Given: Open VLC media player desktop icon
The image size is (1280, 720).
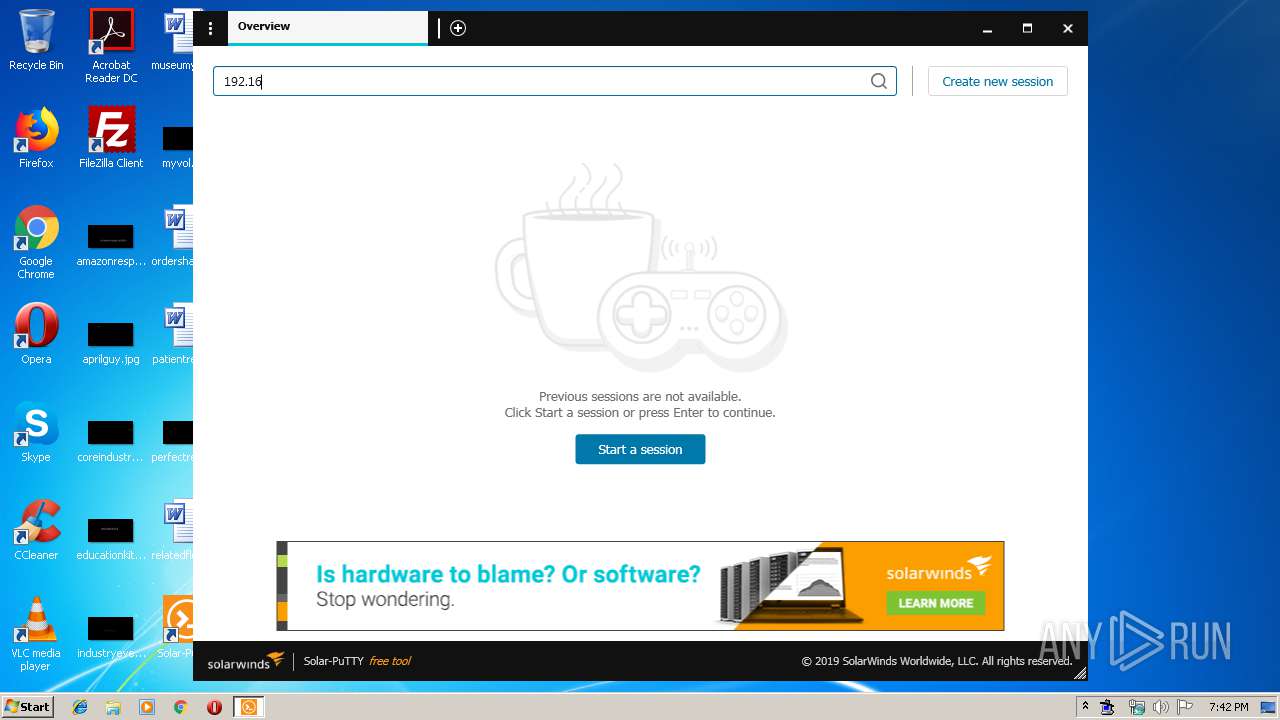Looking at the screenshot, I should tap(36, 634).
